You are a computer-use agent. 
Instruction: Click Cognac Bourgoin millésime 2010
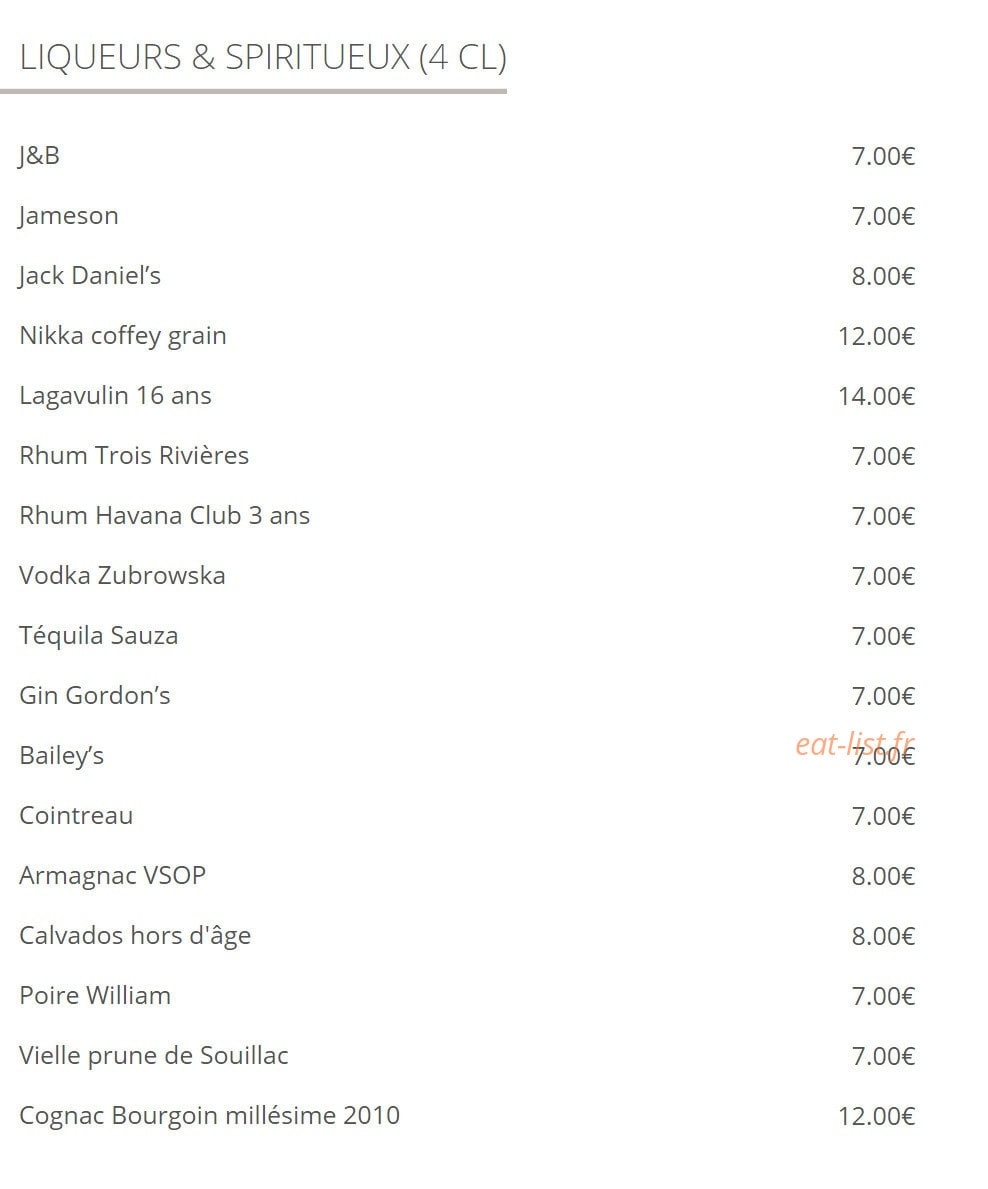click(209, 1116)
